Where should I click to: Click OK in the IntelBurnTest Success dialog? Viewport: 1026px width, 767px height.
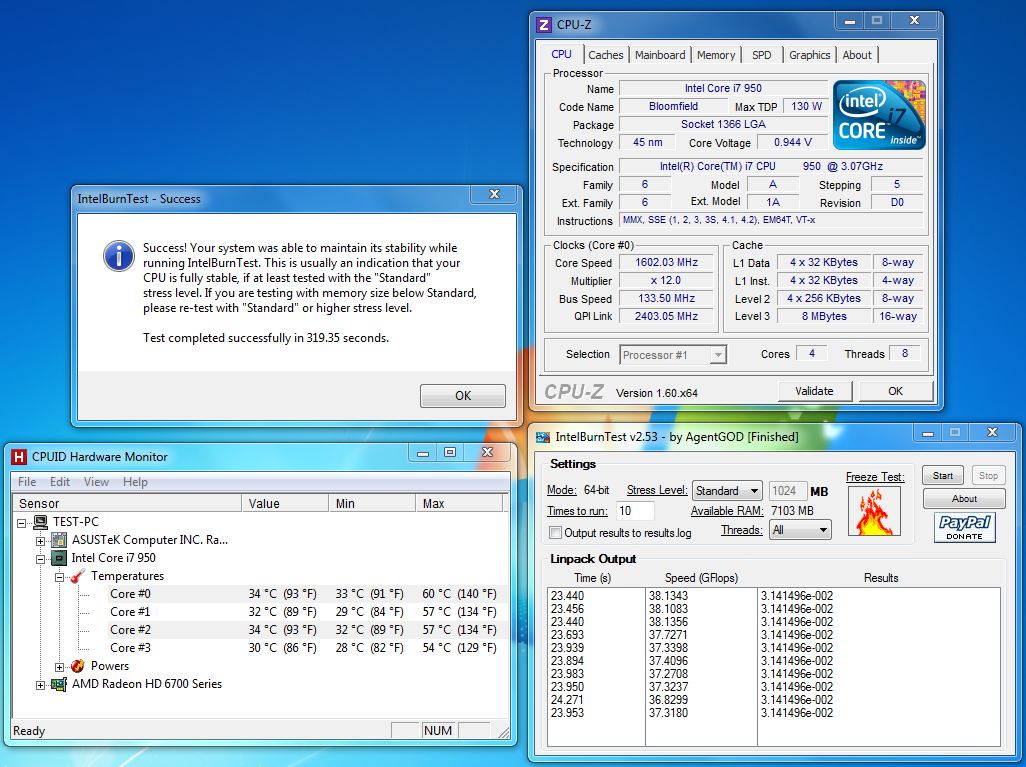click(x=463, y=395)
